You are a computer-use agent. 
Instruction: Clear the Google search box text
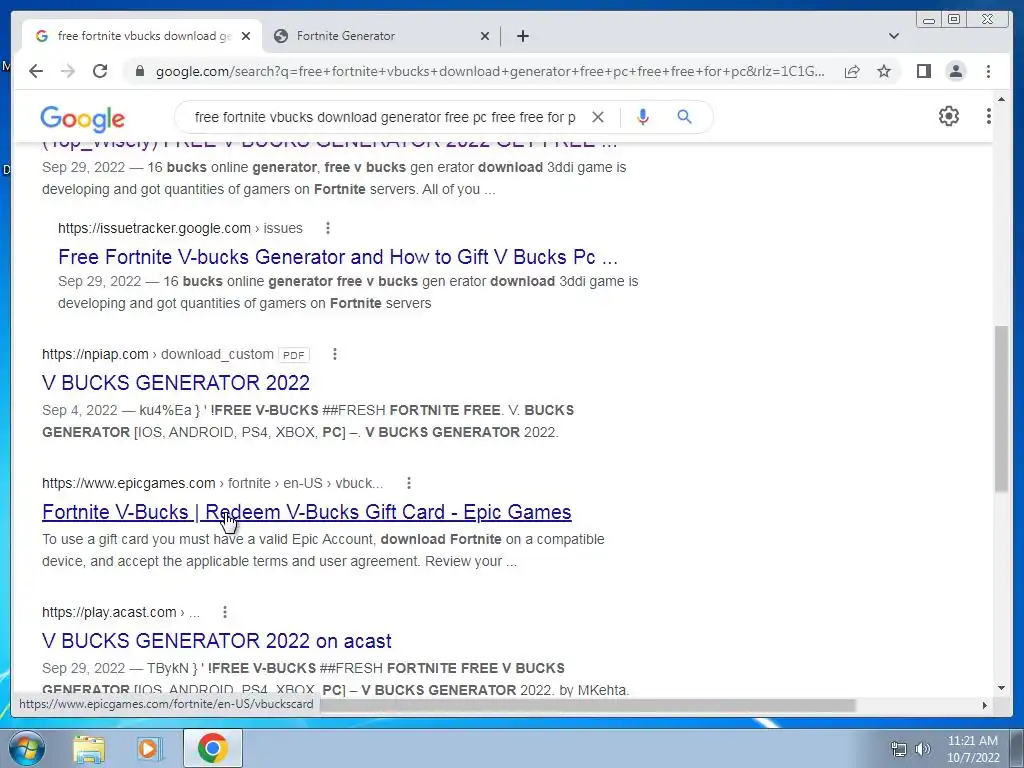598,117
